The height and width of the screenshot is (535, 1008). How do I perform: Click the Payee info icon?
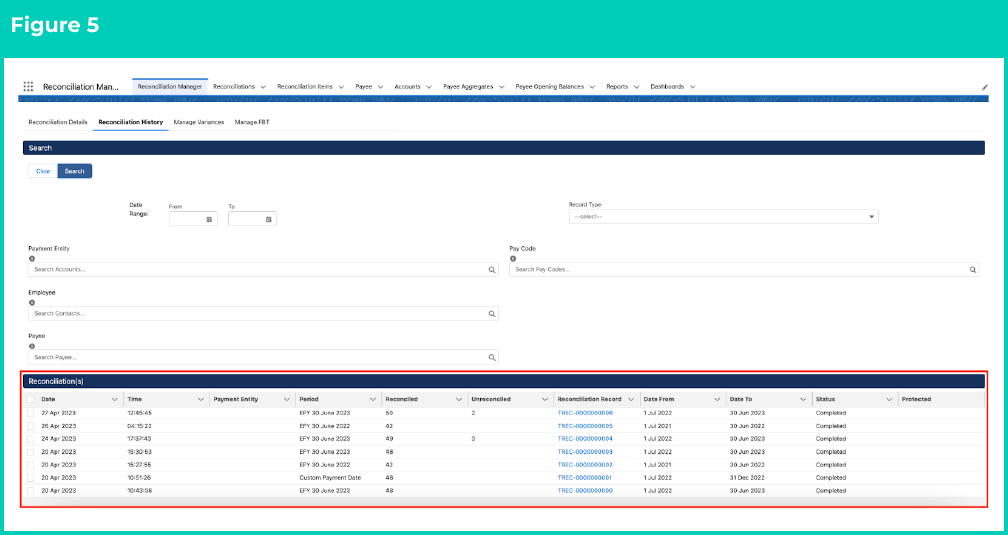(x=32, y=346)
